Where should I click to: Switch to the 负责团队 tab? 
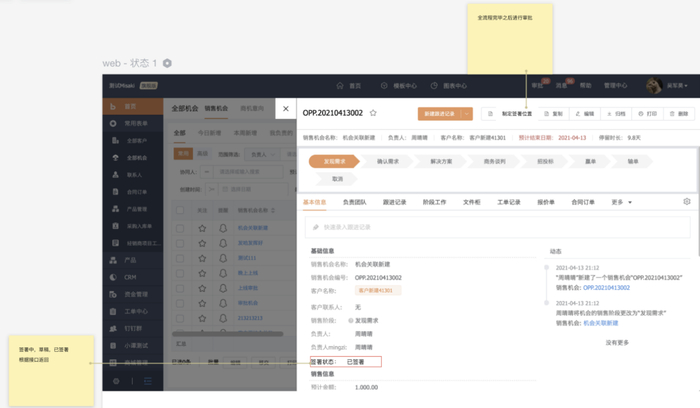tap(355, 202)
